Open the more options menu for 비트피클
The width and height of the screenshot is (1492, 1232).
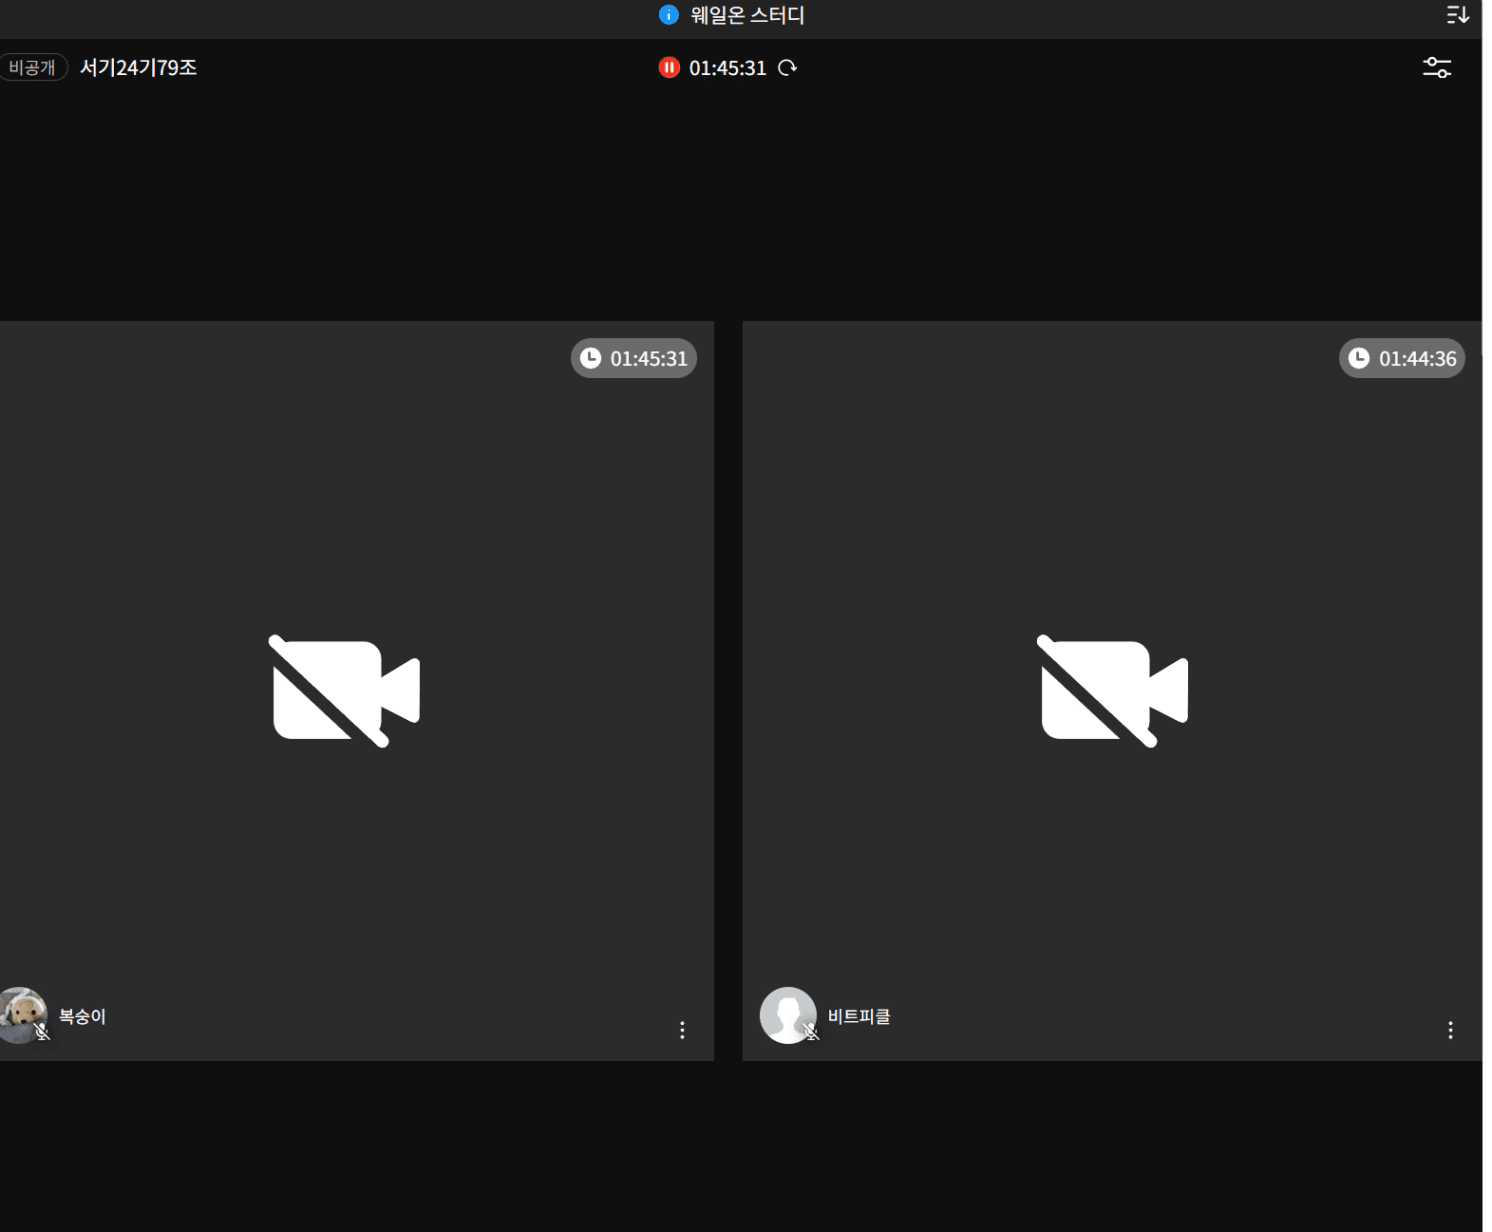[1450, 1030]
